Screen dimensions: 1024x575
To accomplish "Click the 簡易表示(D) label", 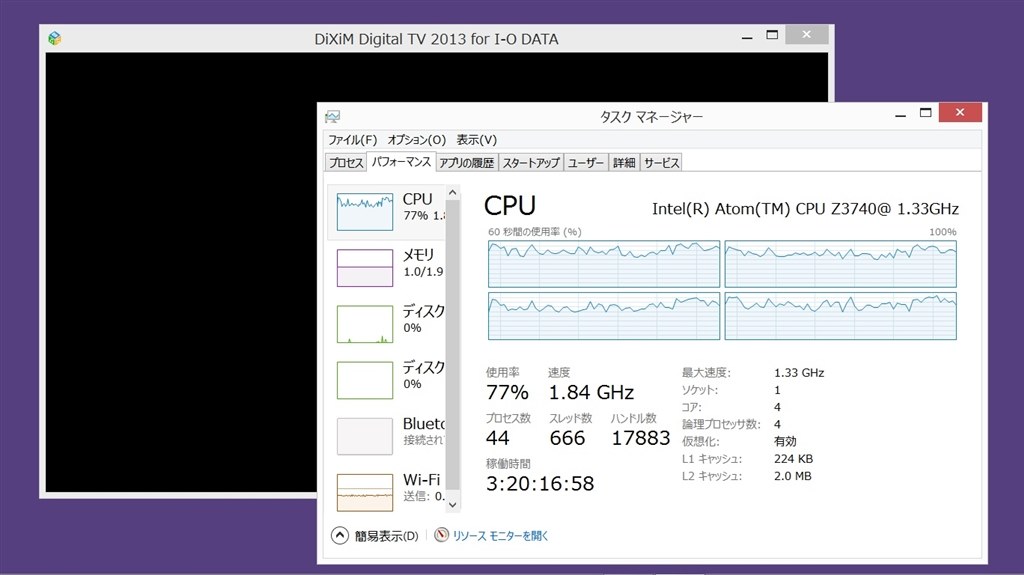I will coord(387,536).
